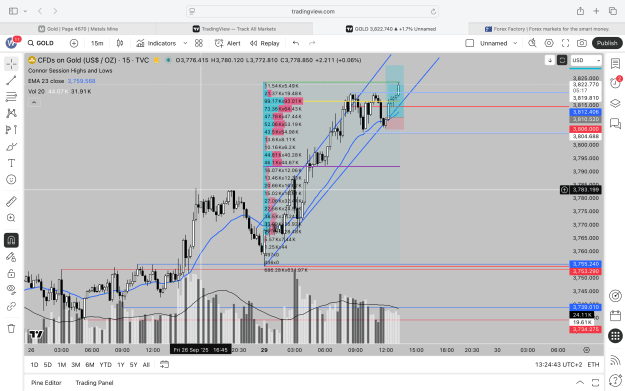Toggle the Safari sidebar
Viewport: 625px width, 391px height.
pyautogui.click(x=14, y=11)
